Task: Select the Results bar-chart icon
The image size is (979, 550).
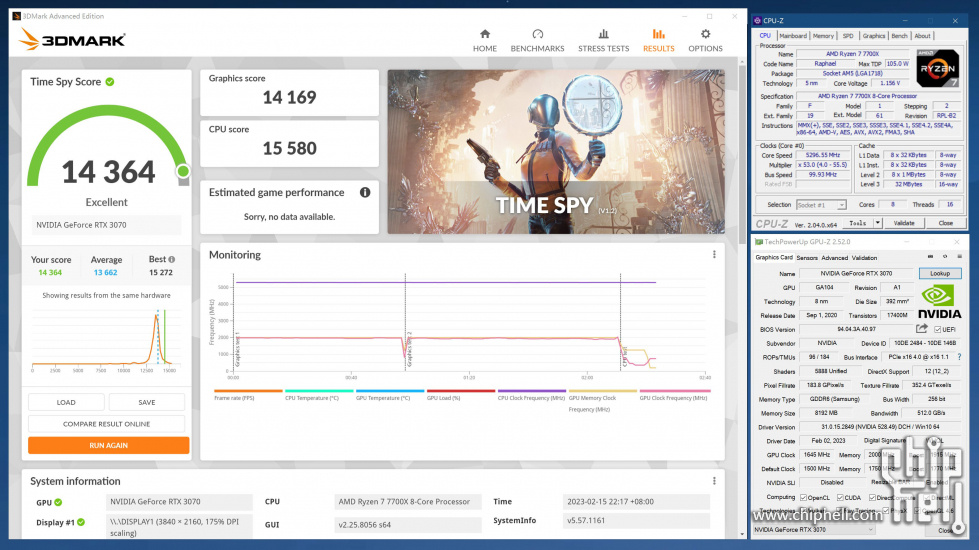Action: click(x=659, y=34)
